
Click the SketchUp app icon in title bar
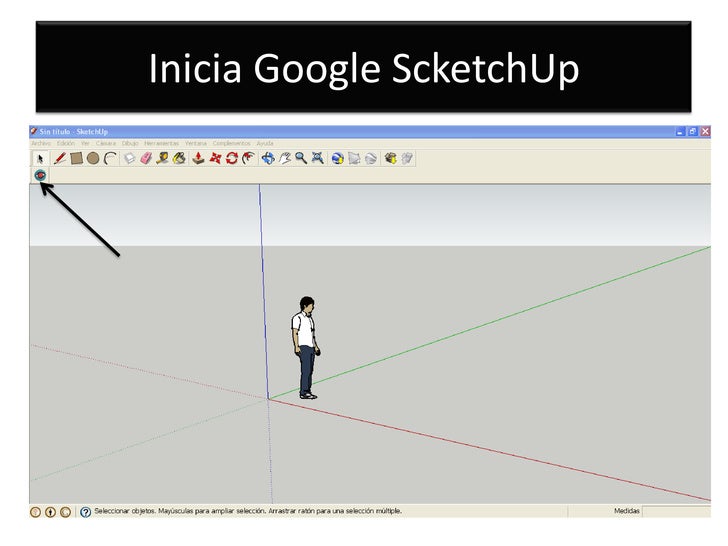click(x=33, y=131)
